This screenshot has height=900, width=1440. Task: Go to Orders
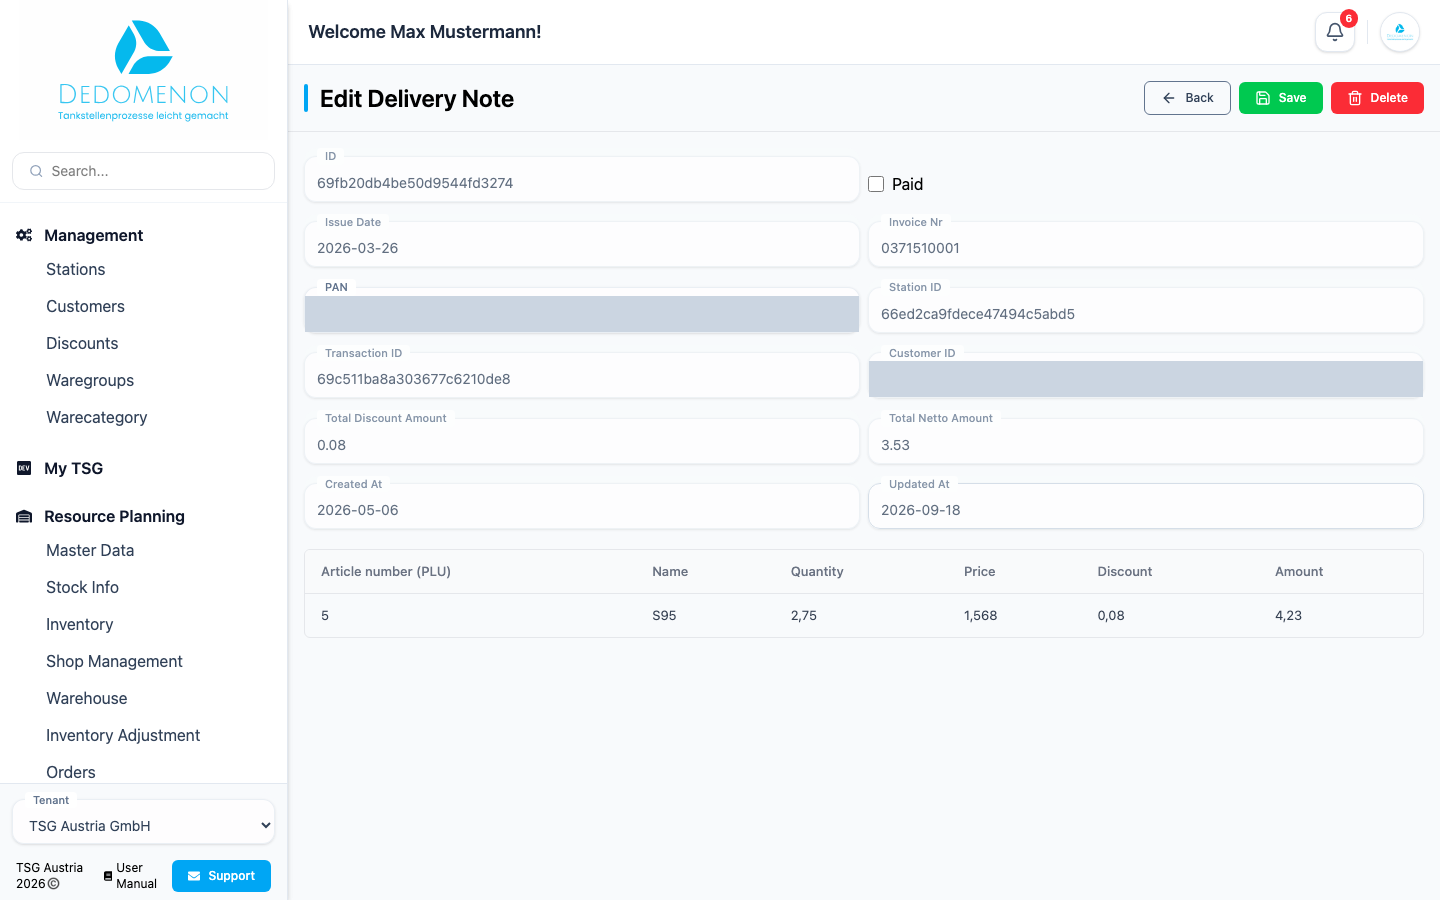pos(71,772)
